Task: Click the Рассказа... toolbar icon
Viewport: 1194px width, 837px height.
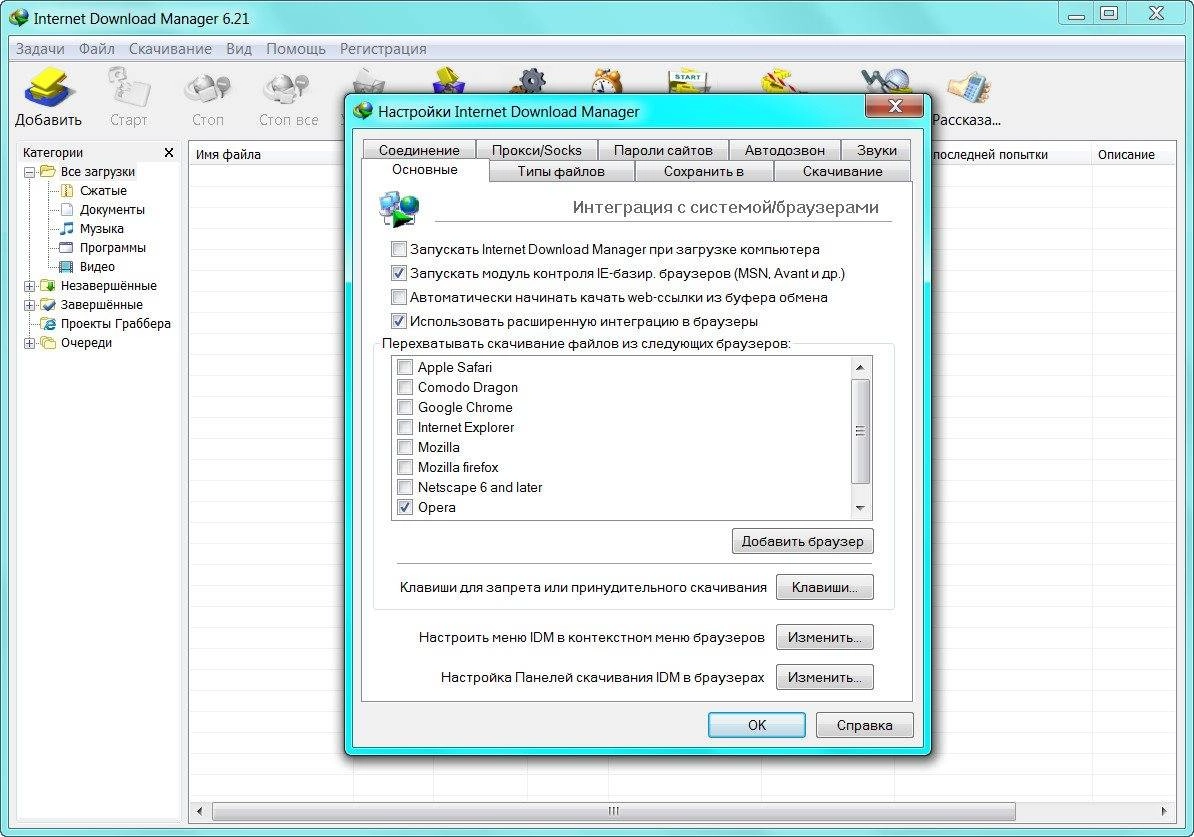Action: point(967,88)
